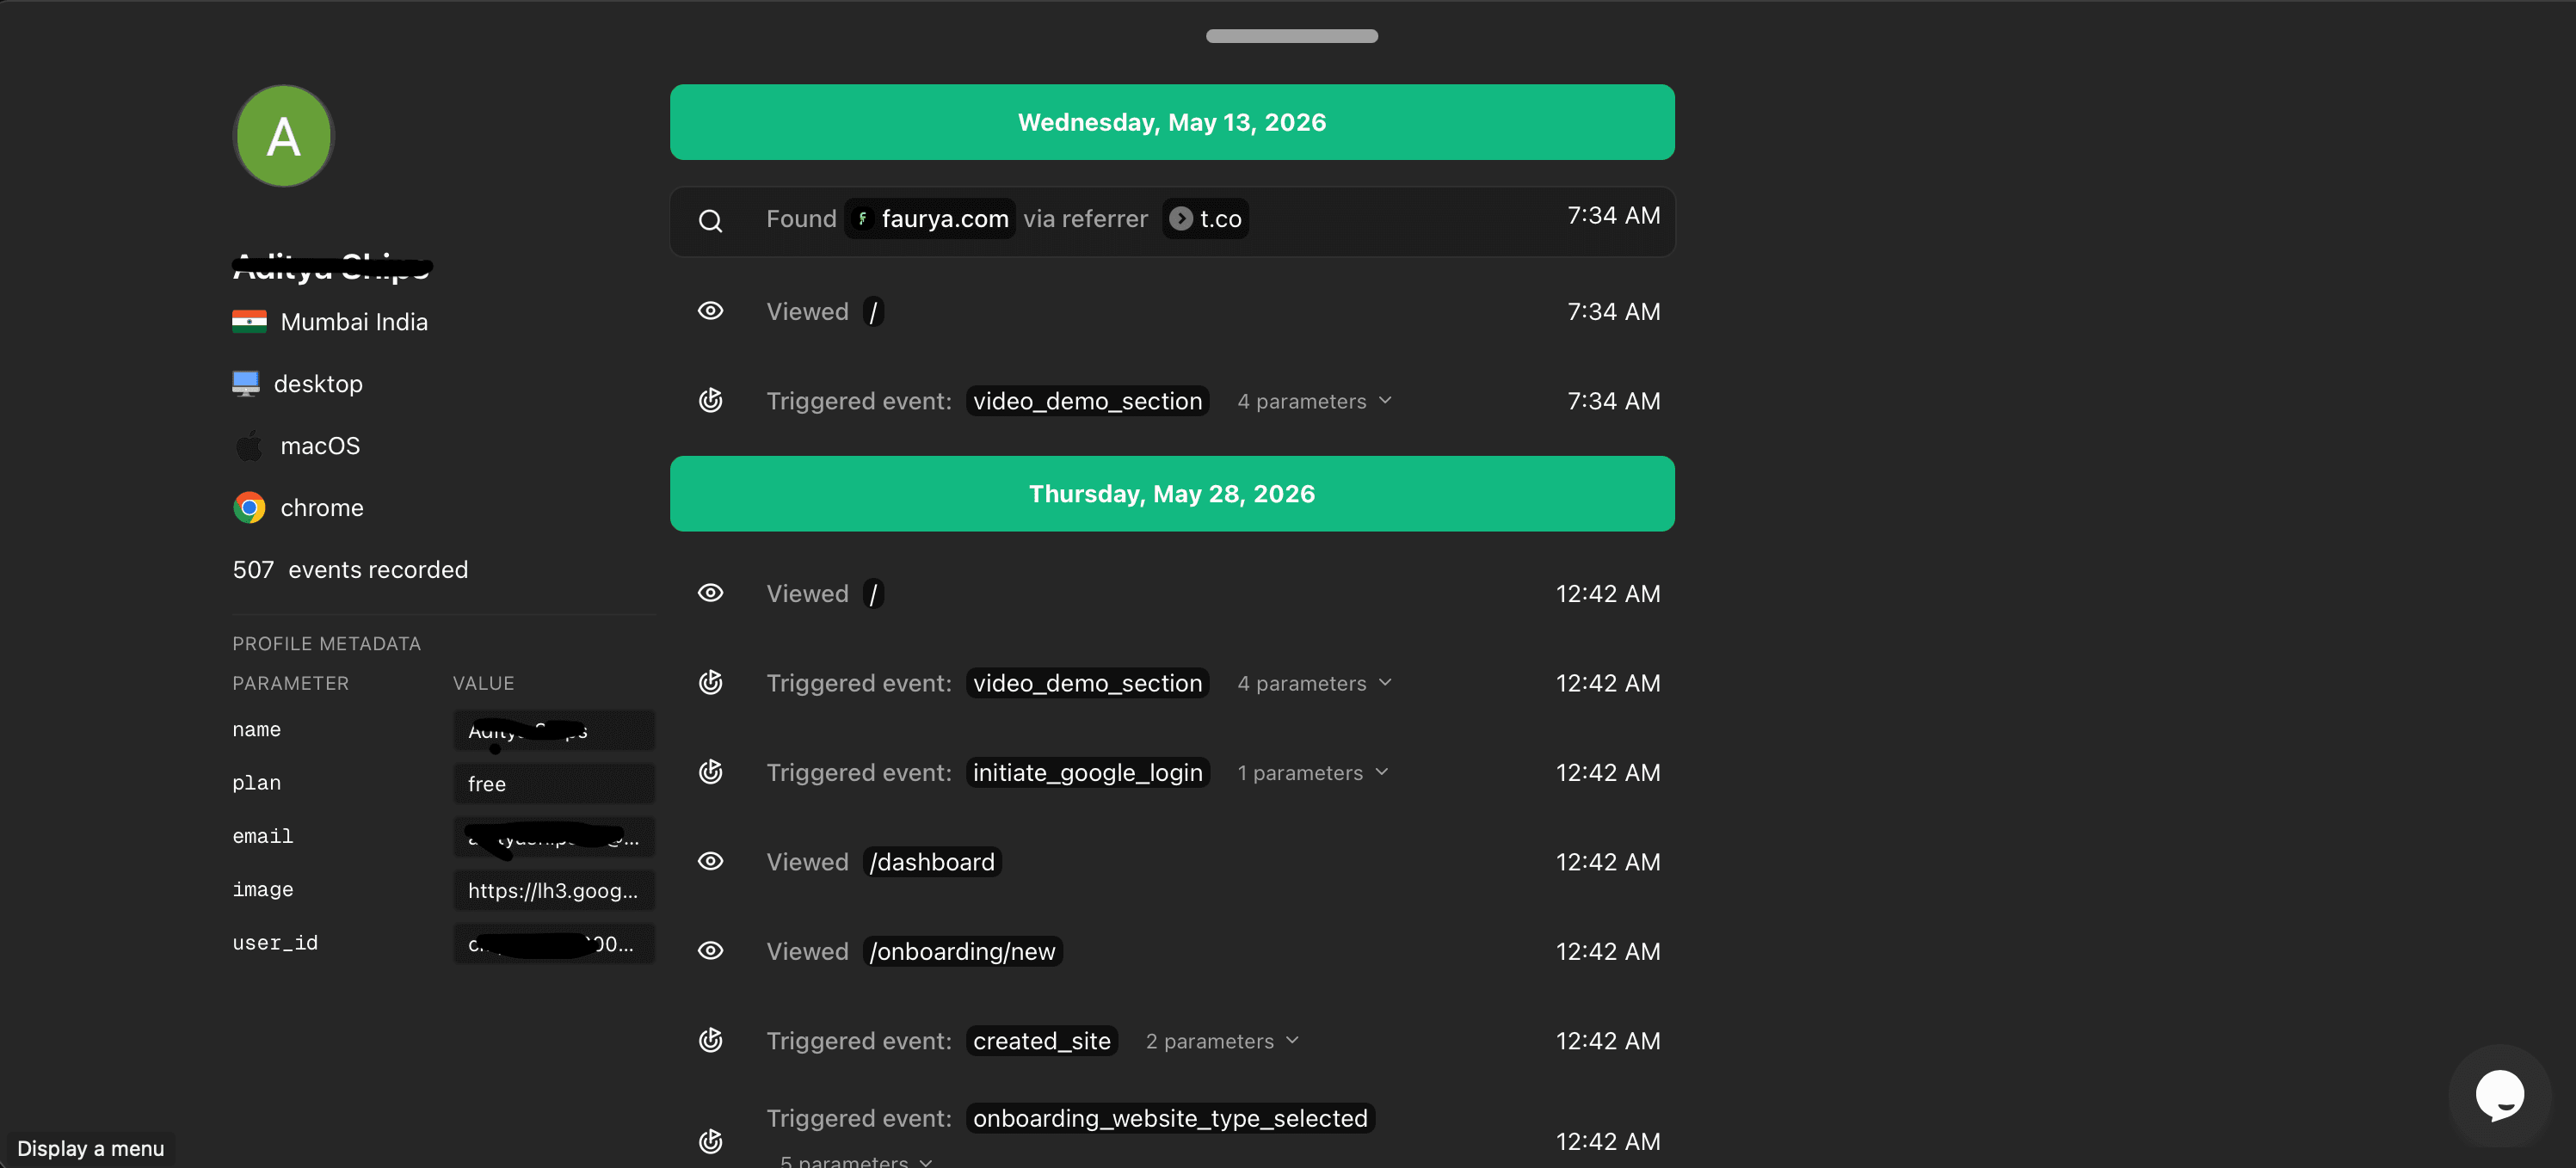Expand the 4 parameters at 12:42 AM
Viewport: 2576px width, 1168px height.
[1314, 683]
